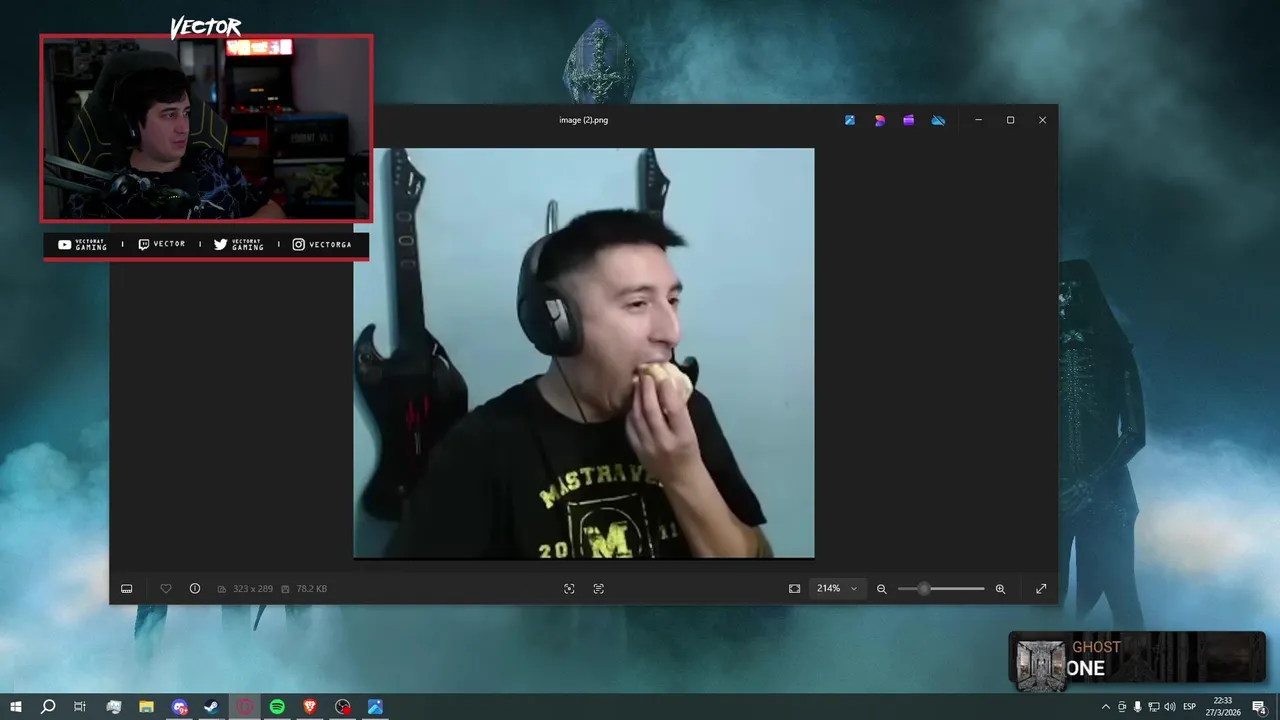
Task: Open Spotify from the taskbar
Action: tap(277, 707)
